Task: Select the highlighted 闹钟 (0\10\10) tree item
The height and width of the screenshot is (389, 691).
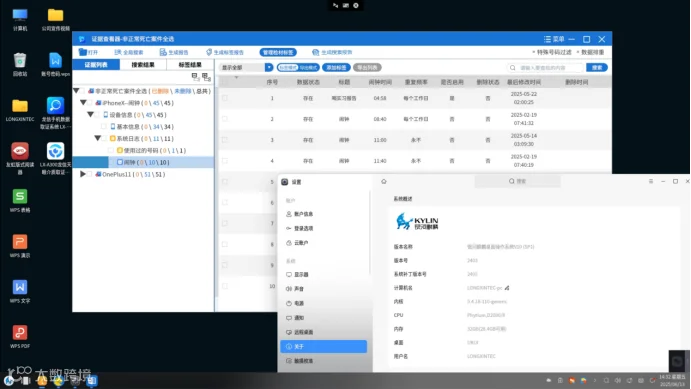Action: point(143,162)
